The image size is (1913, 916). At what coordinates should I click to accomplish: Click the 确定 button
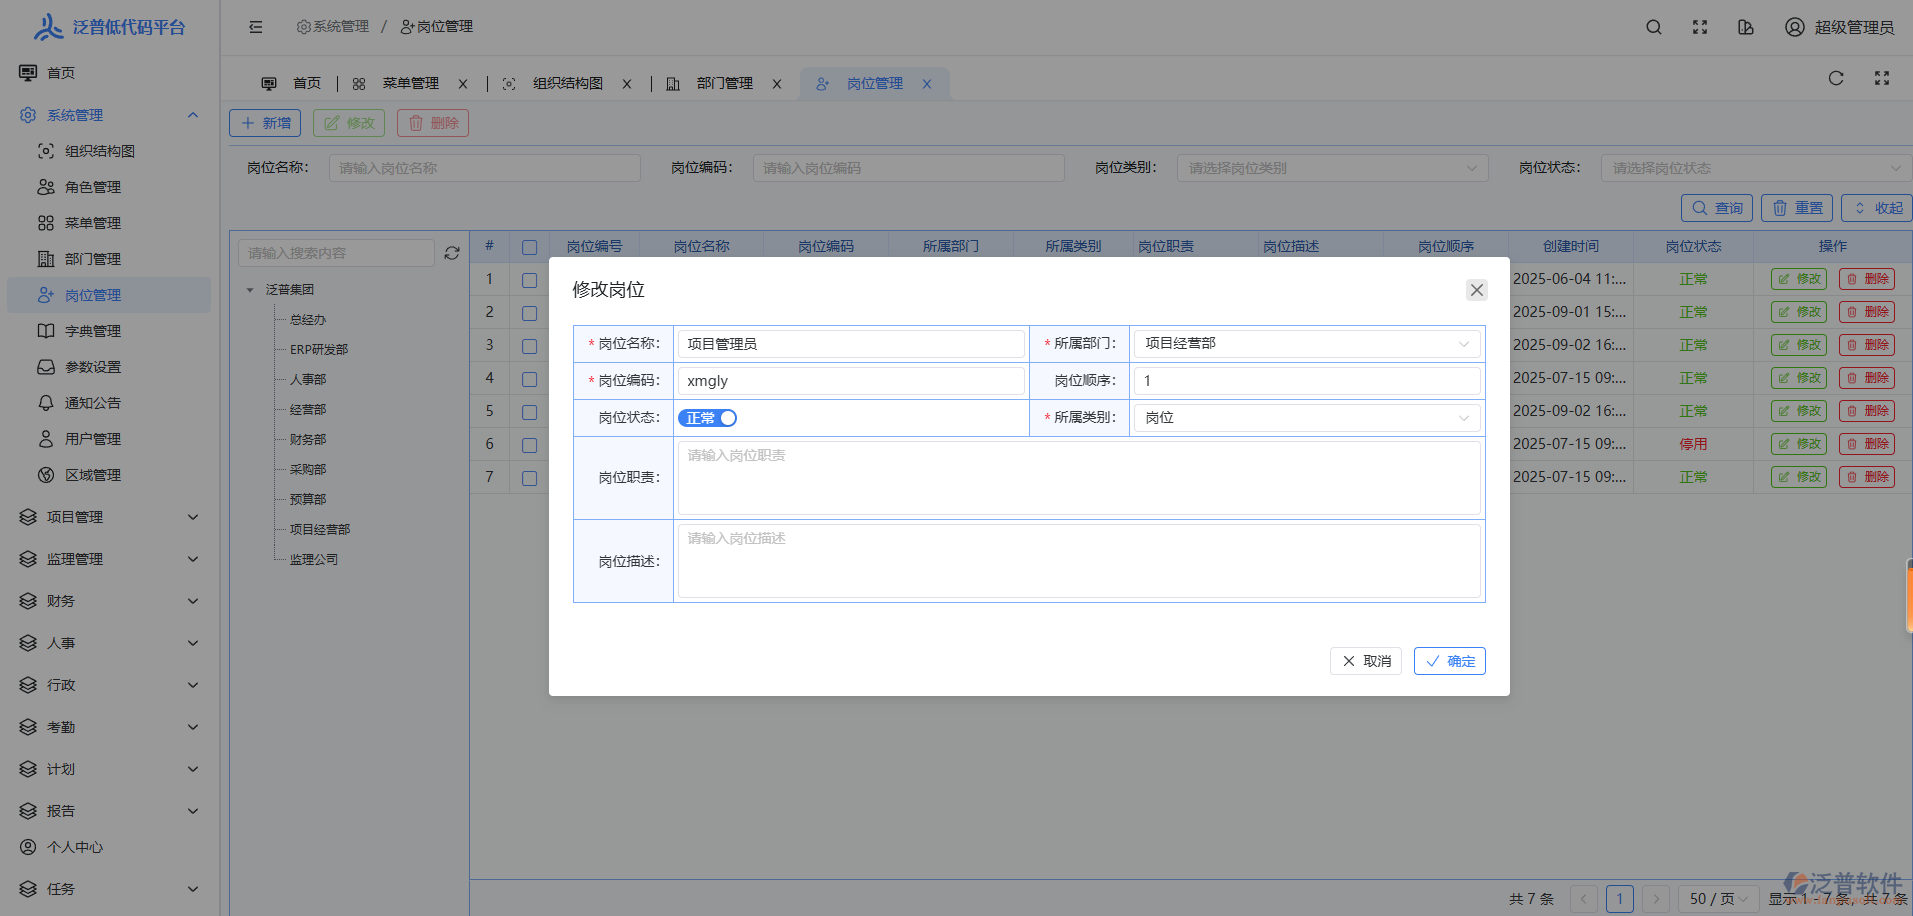point(1449,661)
